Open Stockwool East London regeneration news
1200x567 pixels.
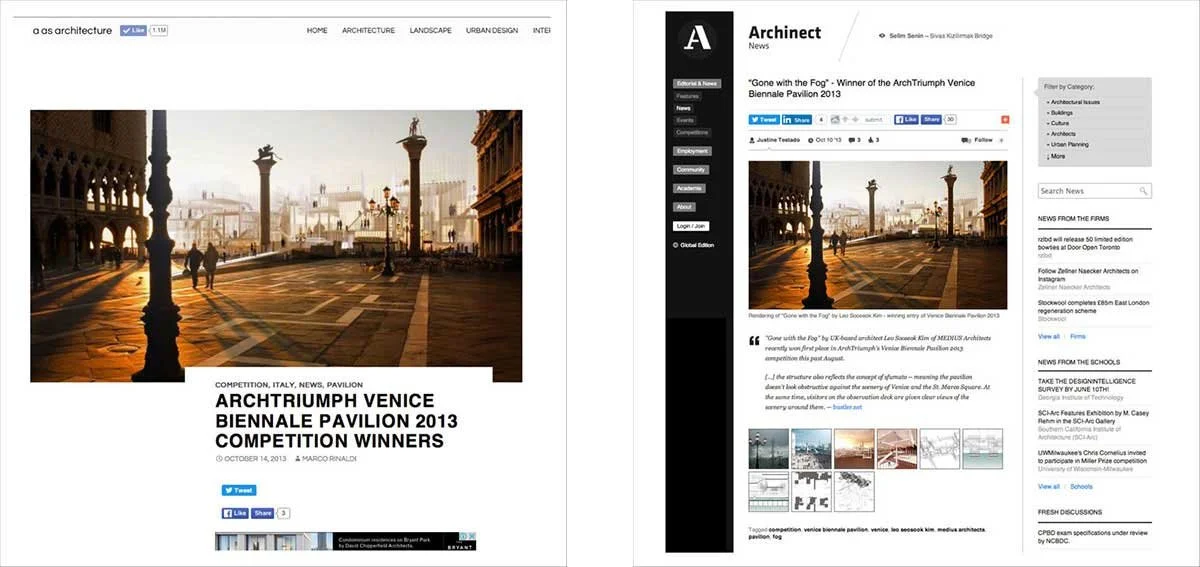pos(1094,309)
